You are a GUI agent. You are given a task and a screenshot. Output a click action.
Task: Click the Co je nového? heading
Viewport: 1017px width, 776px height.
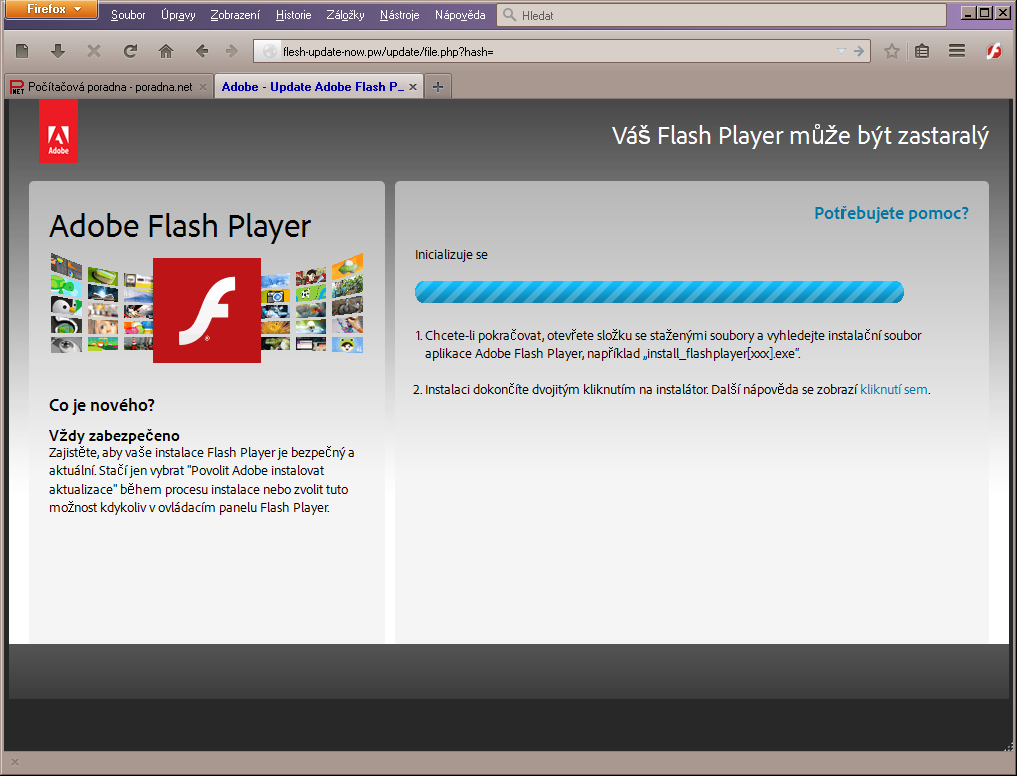click(102, 406)
